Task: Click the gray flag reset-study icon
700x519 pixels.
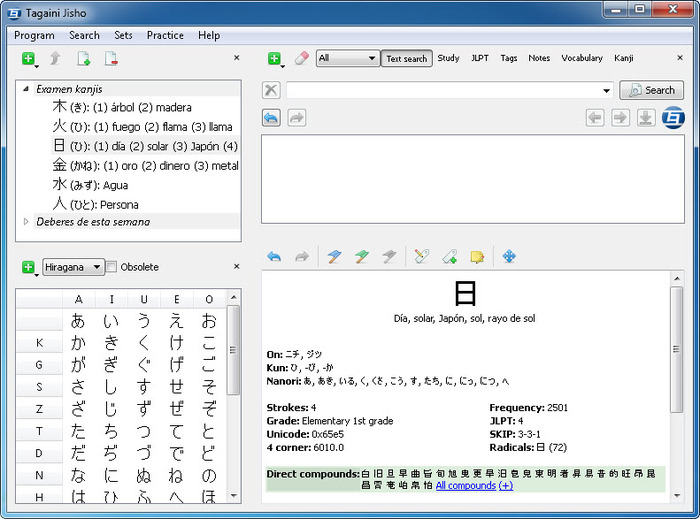Action: tap(389, 256)
